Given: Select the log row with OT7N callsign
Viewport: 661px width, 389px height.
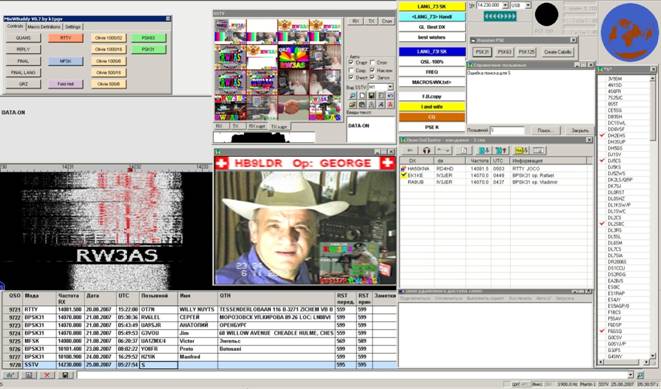Looking at the screenshot, I should pos(199,309).
